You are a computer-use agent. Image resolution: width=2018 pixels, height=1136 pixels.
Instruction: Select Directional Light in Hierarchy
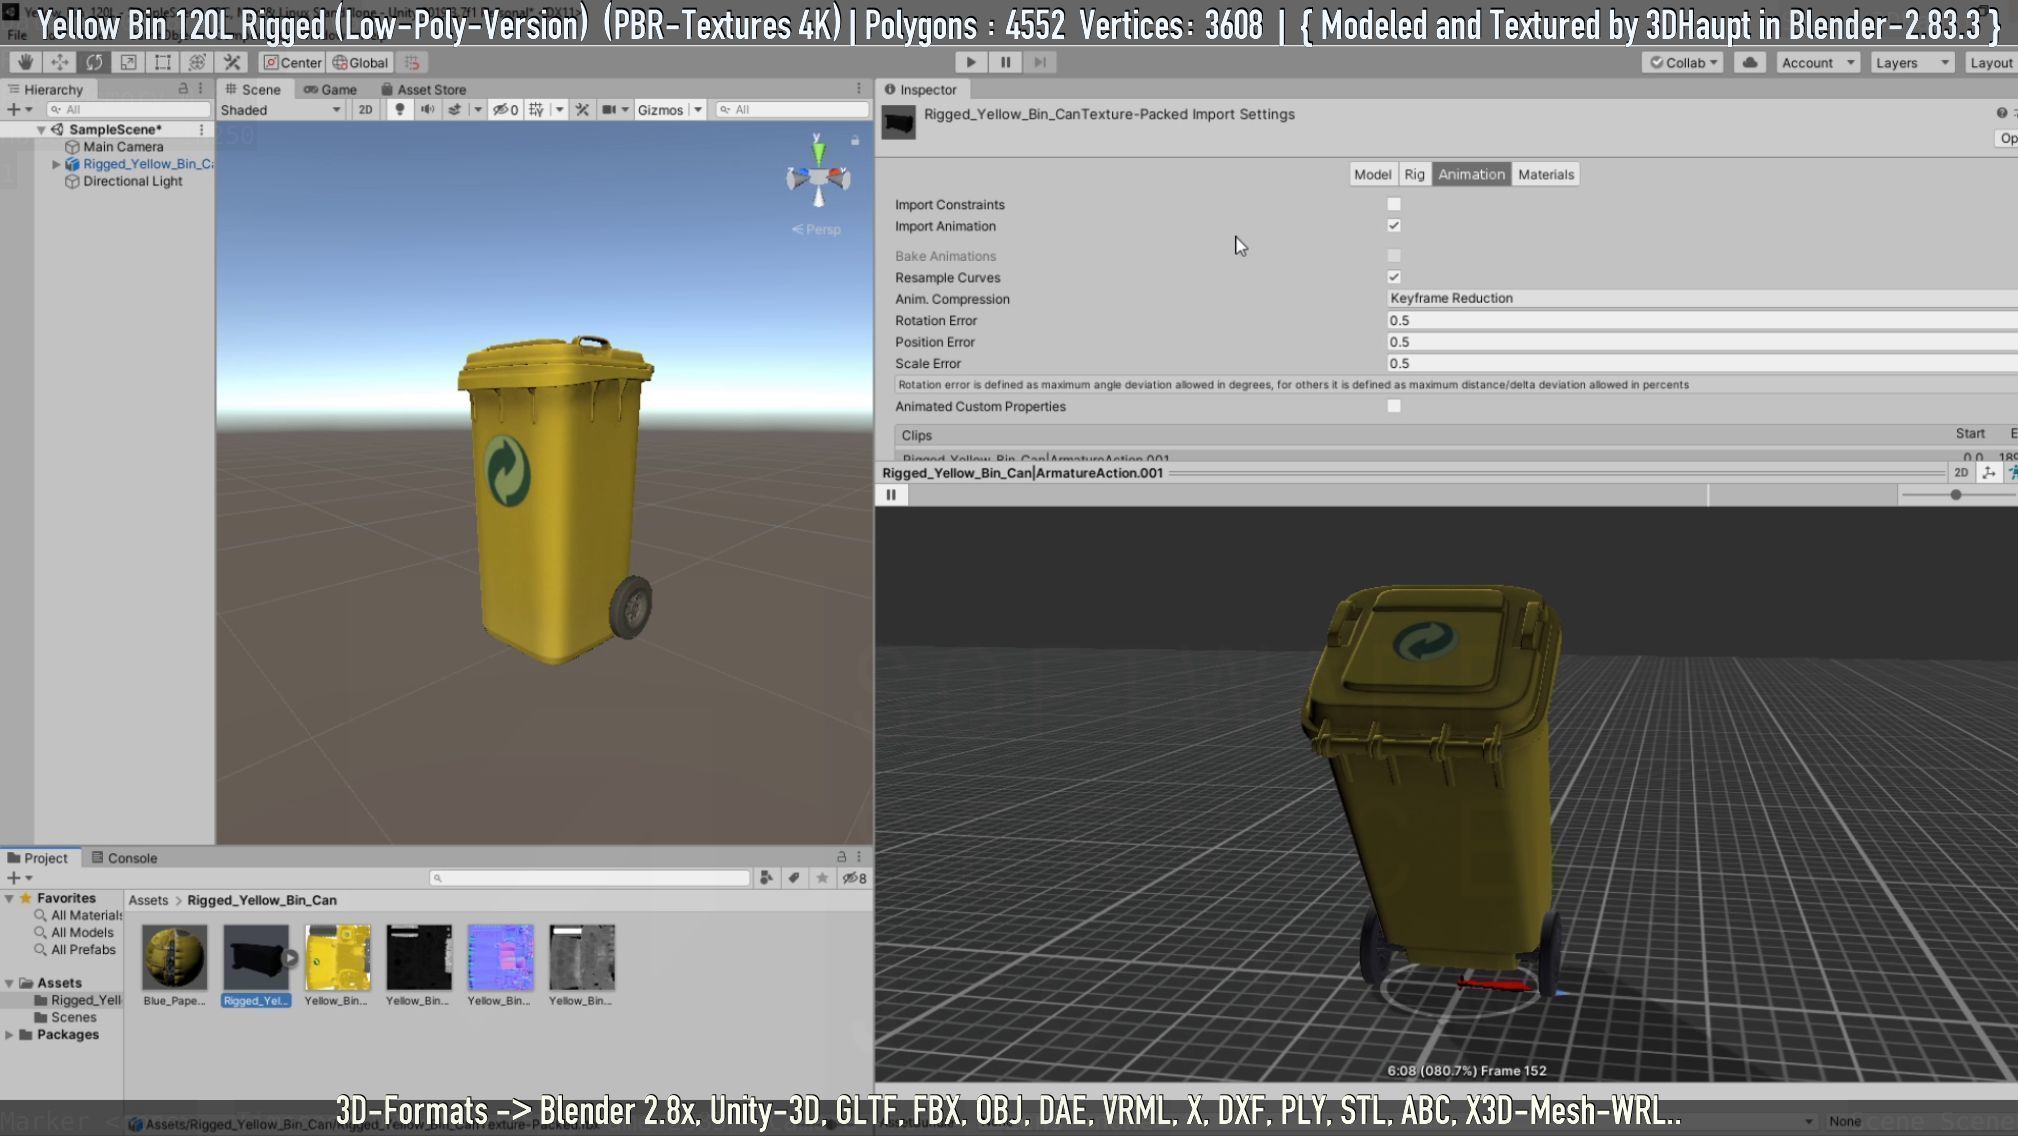click(132, 181)
